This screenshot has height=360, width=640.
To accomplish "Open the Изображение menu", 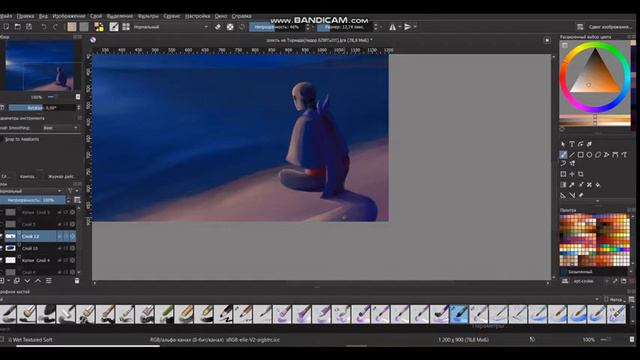I will tap(69, 16).
